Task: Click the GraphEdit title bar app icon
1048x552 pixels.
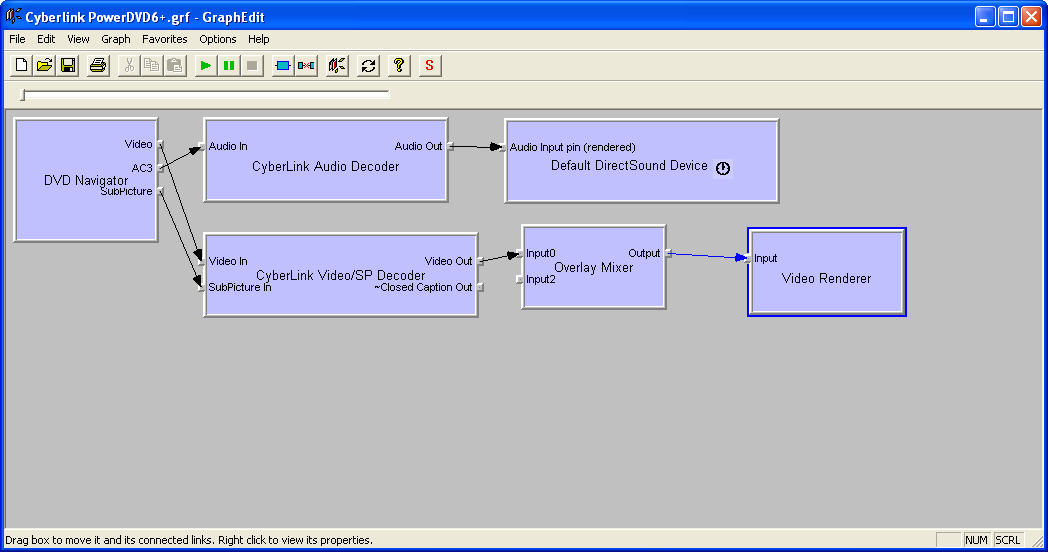Action: 13,16
